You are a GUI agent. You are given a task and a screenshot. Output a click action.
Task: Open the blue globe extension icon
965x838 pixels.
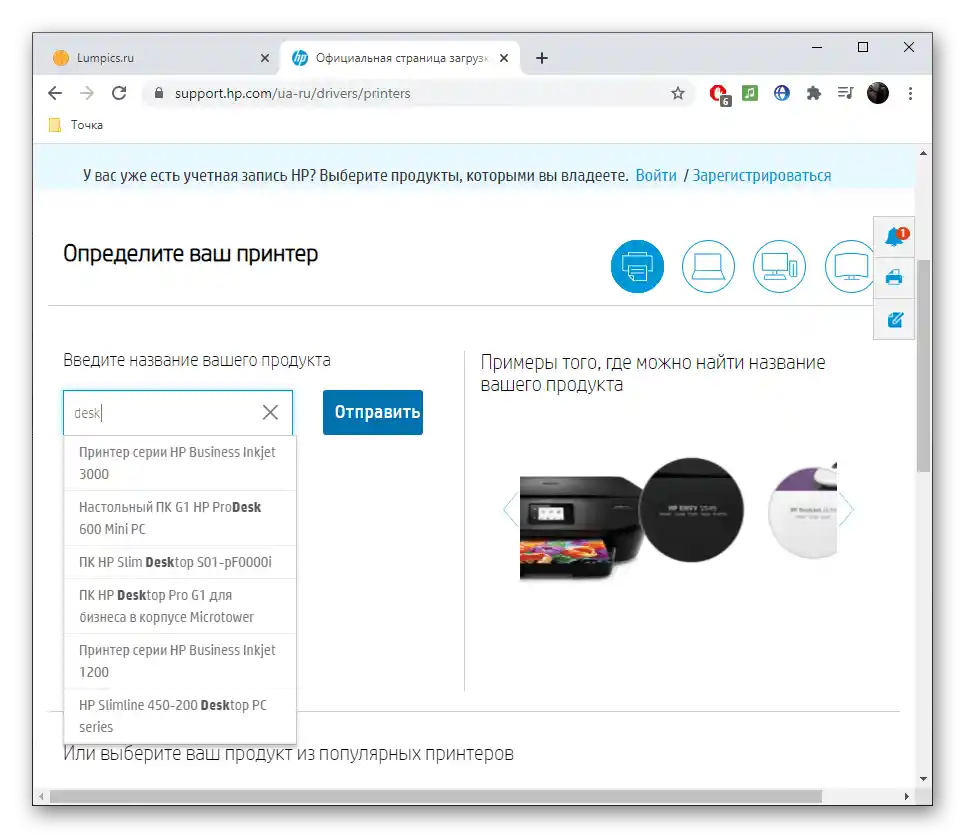[782, 94]
